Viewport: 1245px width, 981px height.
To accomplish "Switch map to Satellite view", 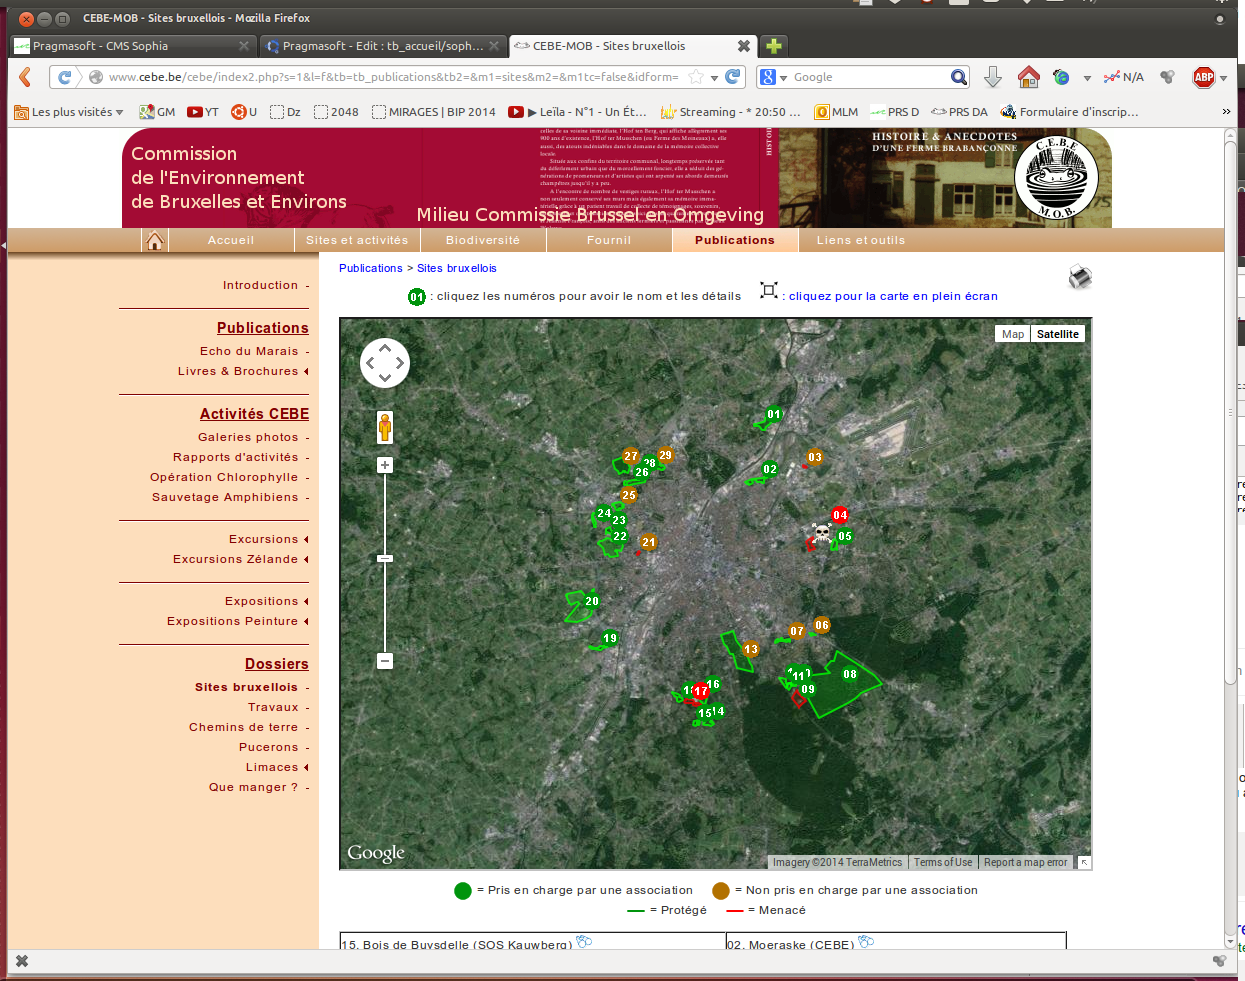I will click(x=1058, y=334).
